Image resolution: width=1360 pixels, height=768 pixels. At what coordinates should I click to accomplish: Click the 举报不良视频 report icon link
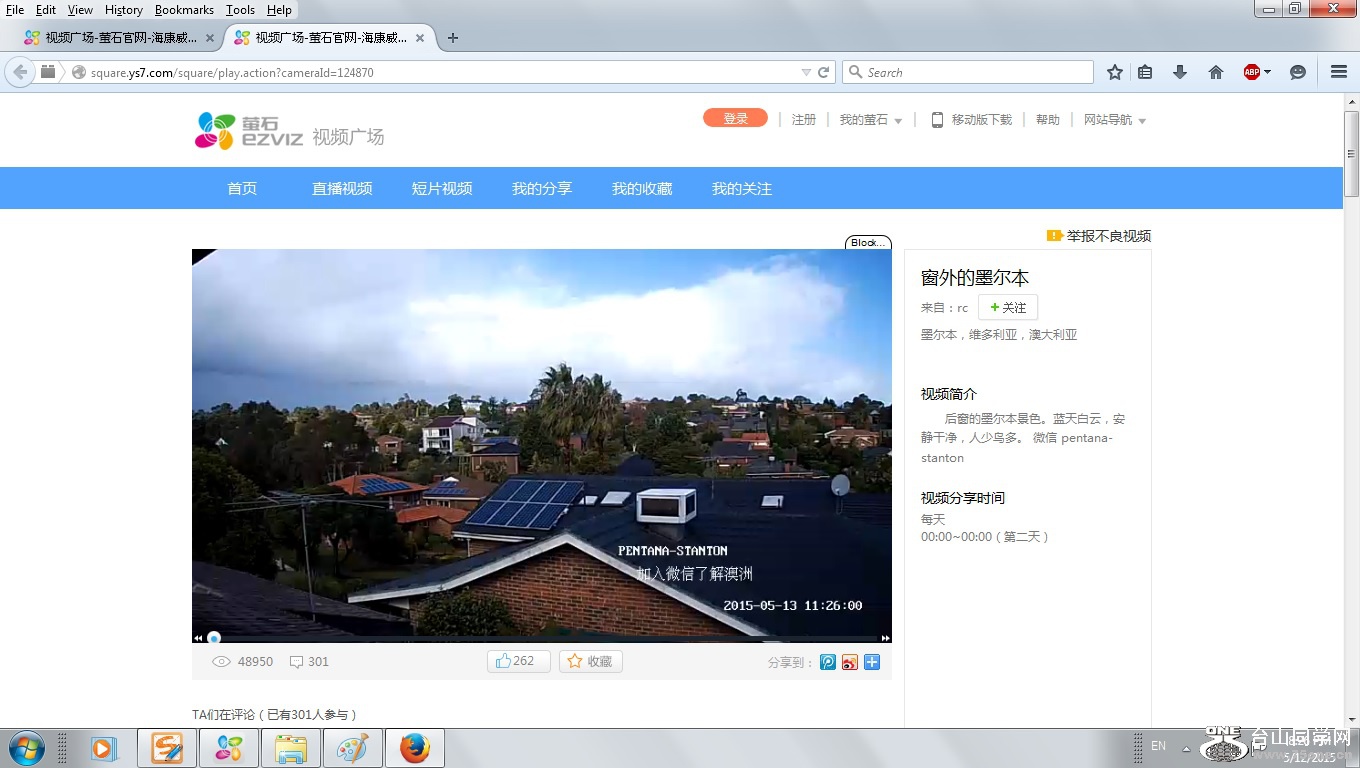[1099, 236]
